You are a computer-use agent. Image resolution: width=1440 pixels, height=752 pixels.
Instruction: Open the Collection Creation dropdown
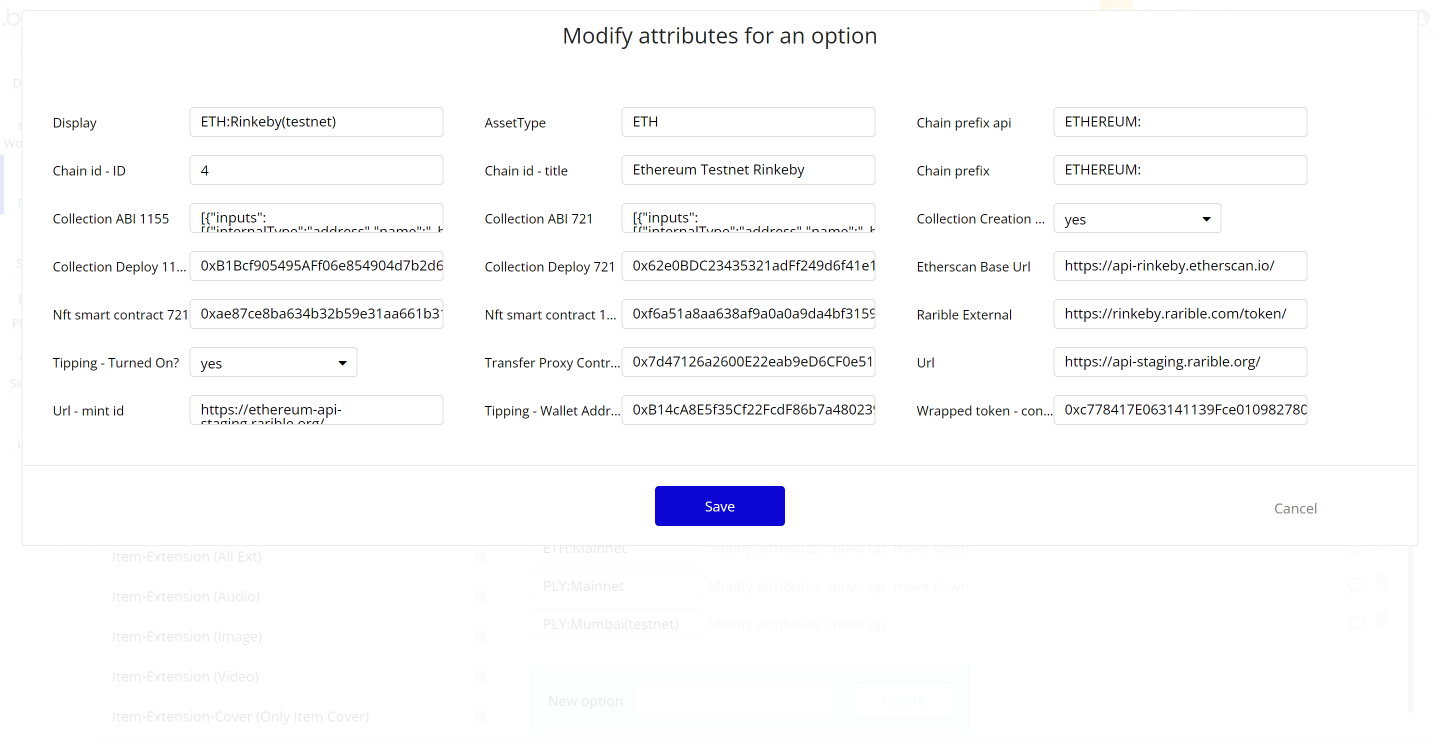click(x=1137, y=218)
